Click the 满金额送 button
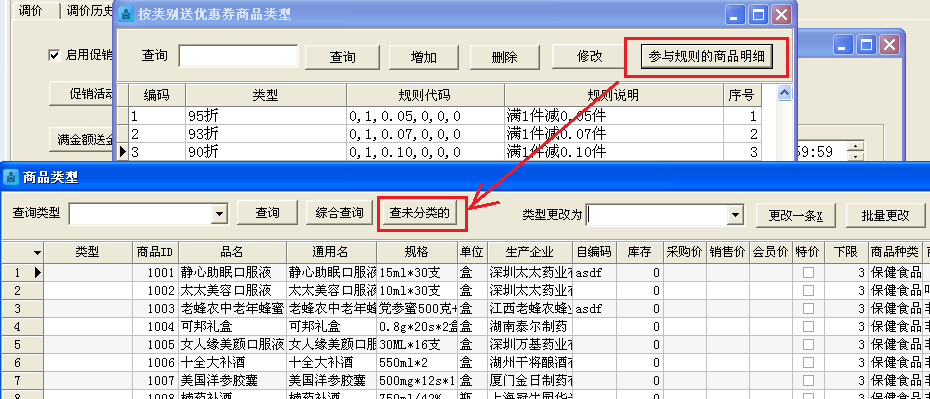The height and width of the screenshot is (399, 930). point(82,139)
